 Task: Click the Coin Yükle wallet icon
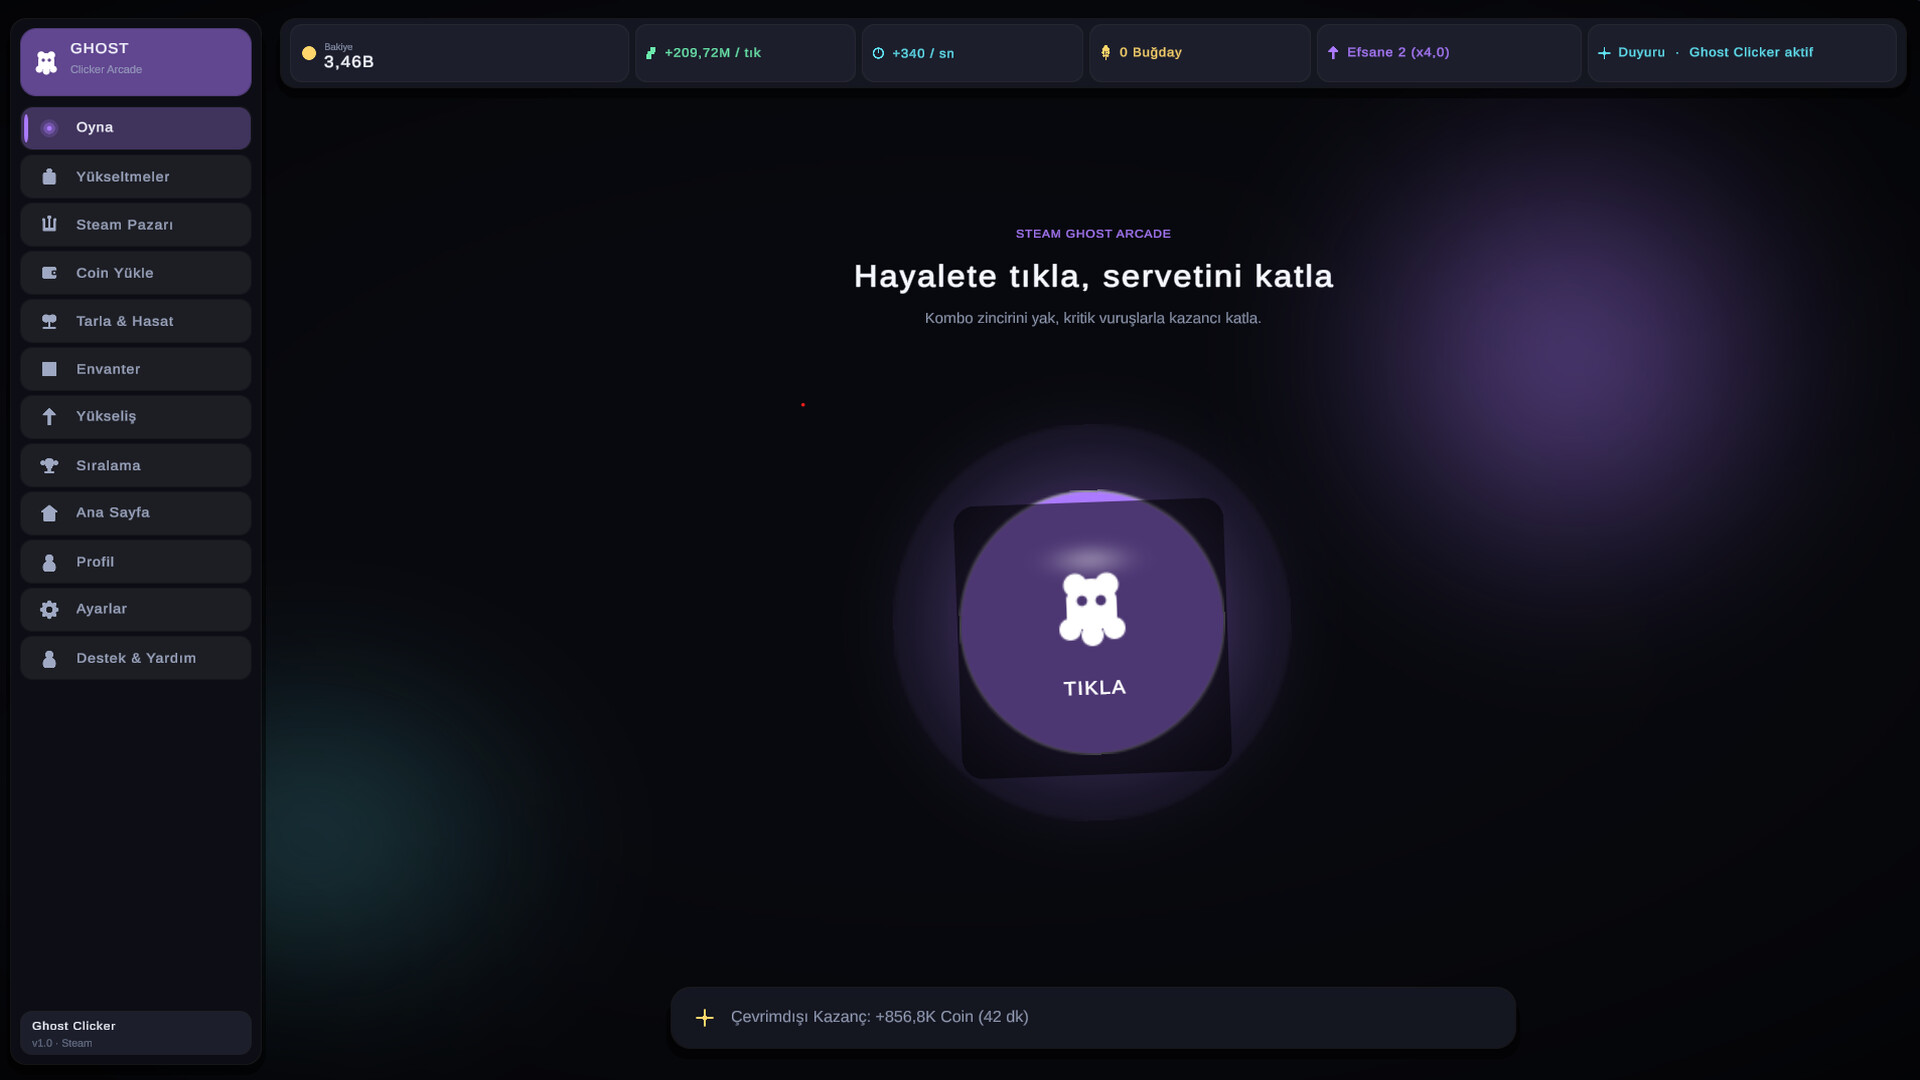point(49,273)
